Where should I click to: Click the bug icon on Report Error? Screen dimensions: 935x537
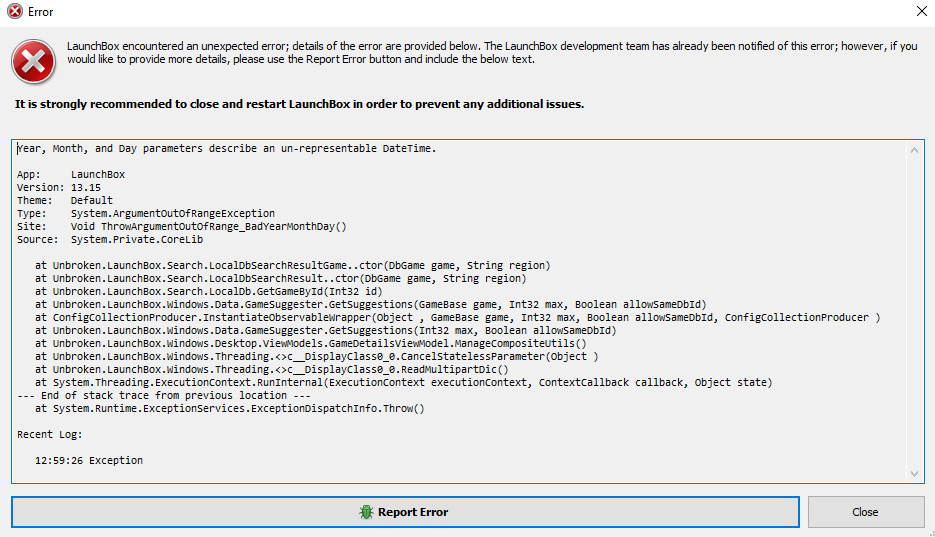point(366,512)
